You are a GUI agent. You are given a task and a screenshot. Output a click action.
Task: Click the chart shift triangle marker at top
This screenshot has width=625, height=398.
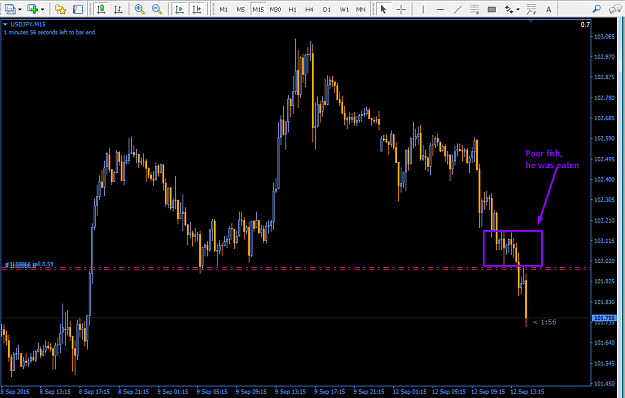pyautogui.click(x=531, y=21)
